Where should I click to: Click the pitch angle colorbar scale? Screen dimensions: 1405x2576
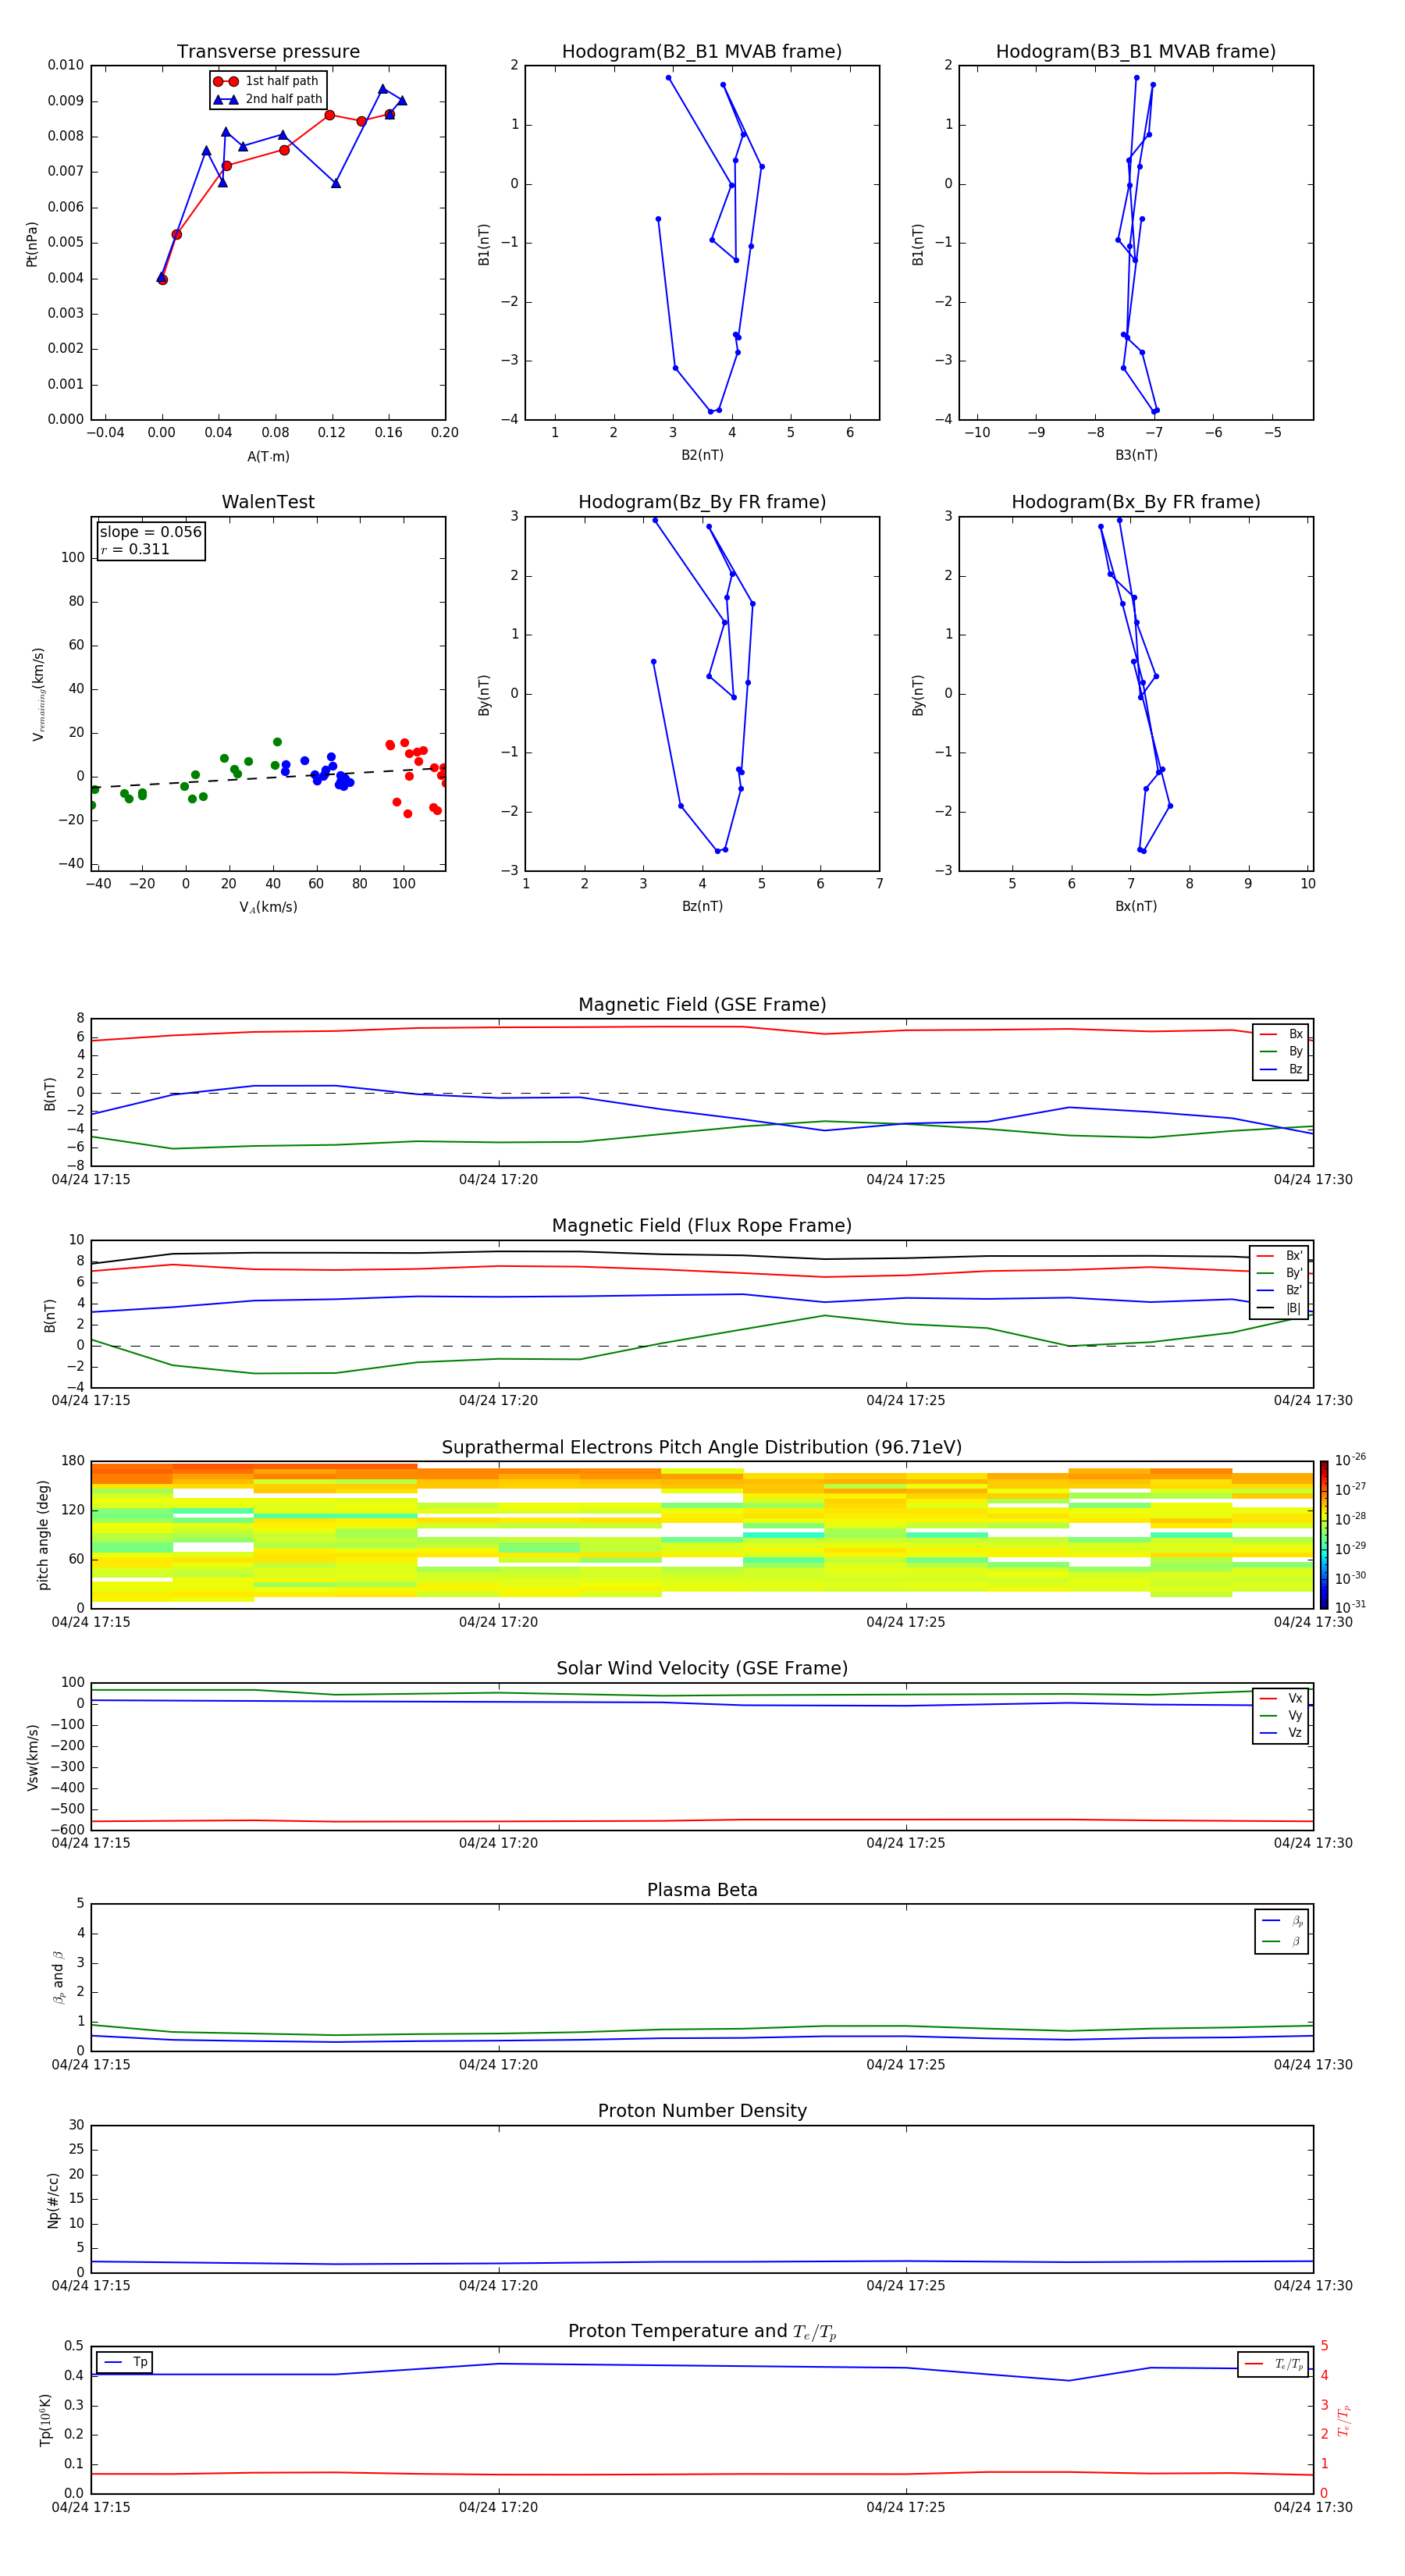[1324, 1535]
